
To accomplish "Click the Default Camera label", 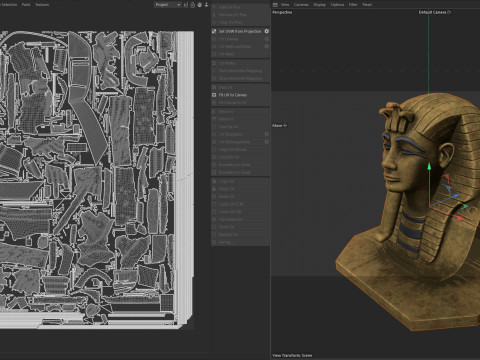I will tap(432, 12).
